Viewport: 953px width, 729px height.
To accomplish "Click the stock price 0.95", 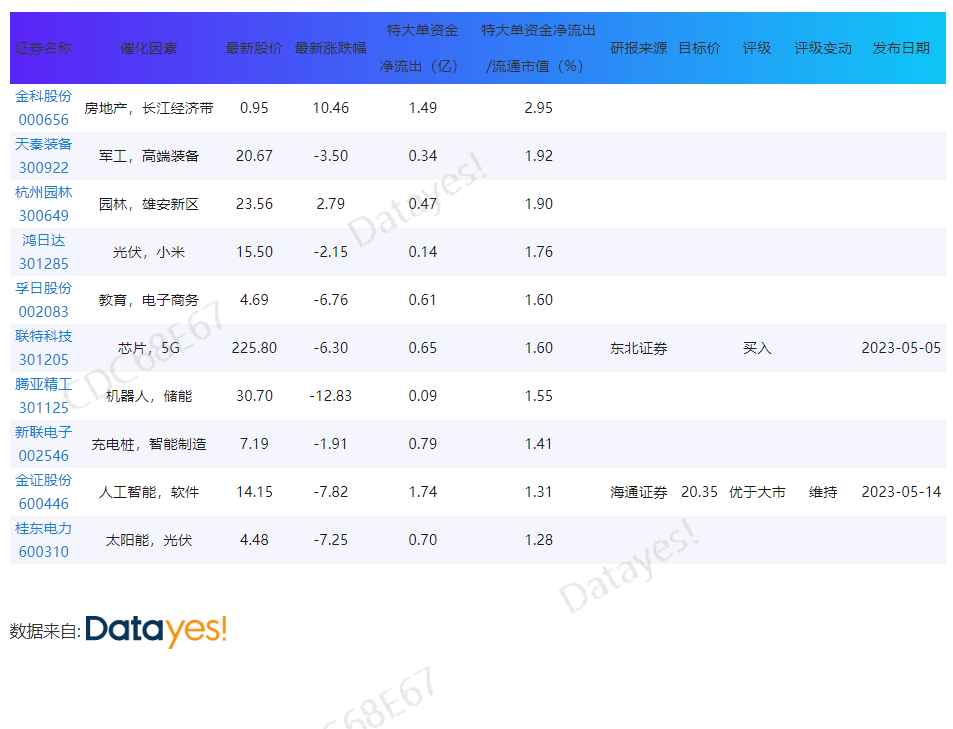I will [x=254, y=108].
